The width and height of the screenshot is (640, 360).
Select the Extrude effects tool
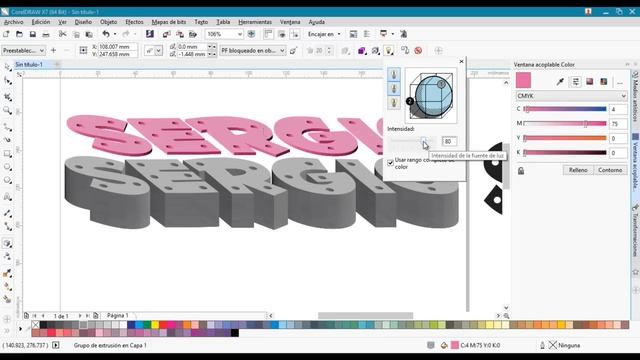(7, 243)
